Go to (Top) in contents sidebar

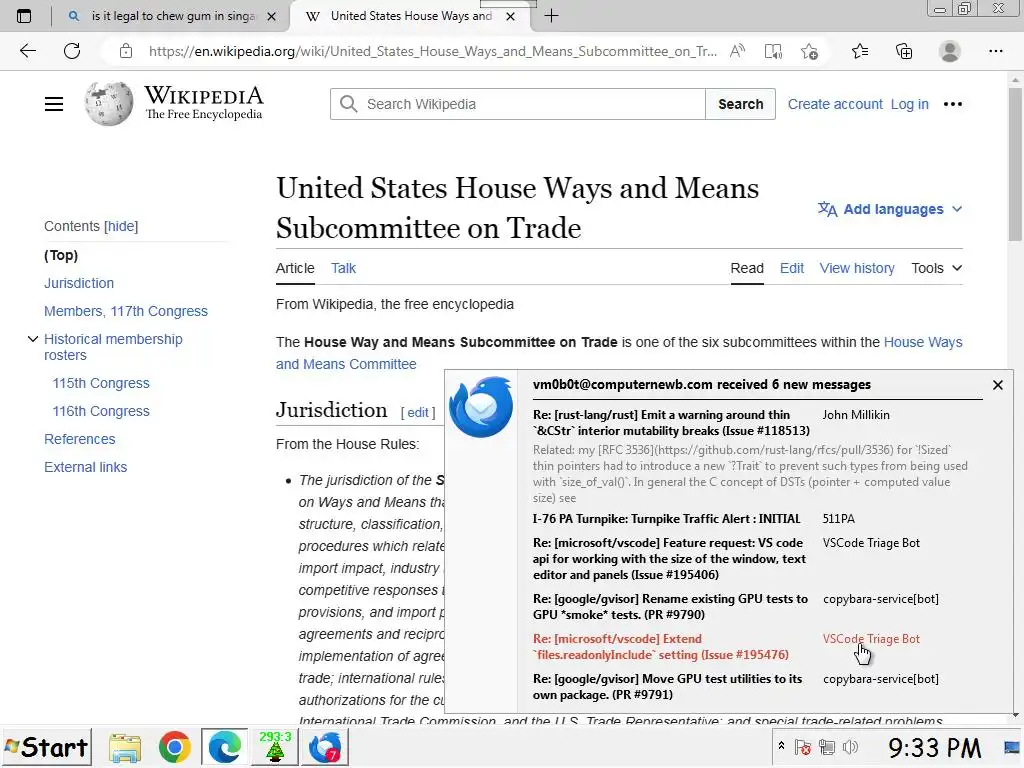[61, 255]
